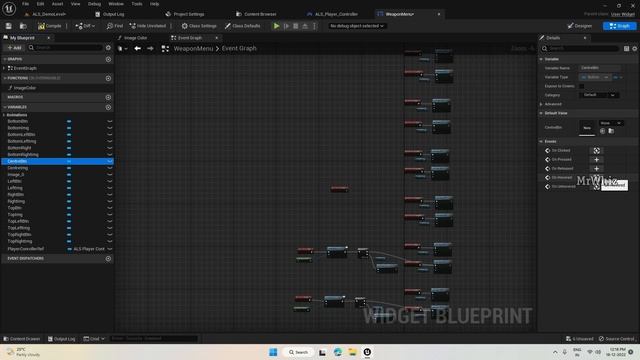This screenshot has width=640, height=360.
Task: Open the Windows Start menu in the taskbar
Action: tap(273, 352)
